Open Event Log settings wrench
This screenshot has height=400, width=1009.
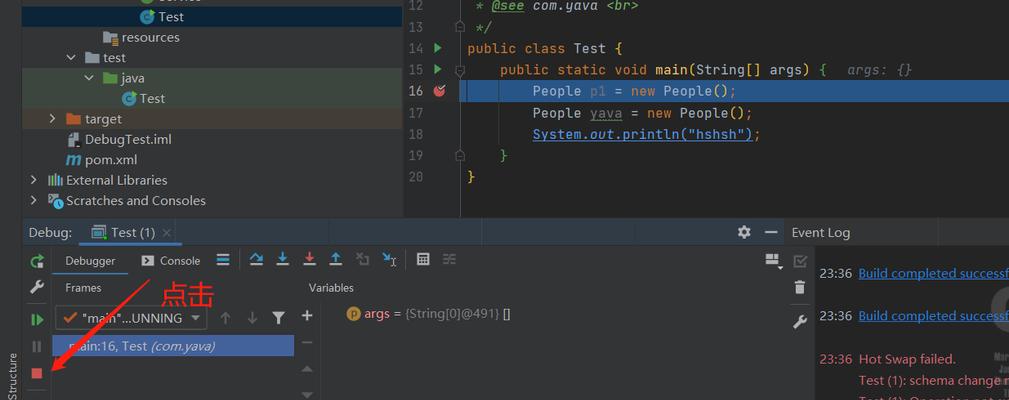tap(800, 322)
